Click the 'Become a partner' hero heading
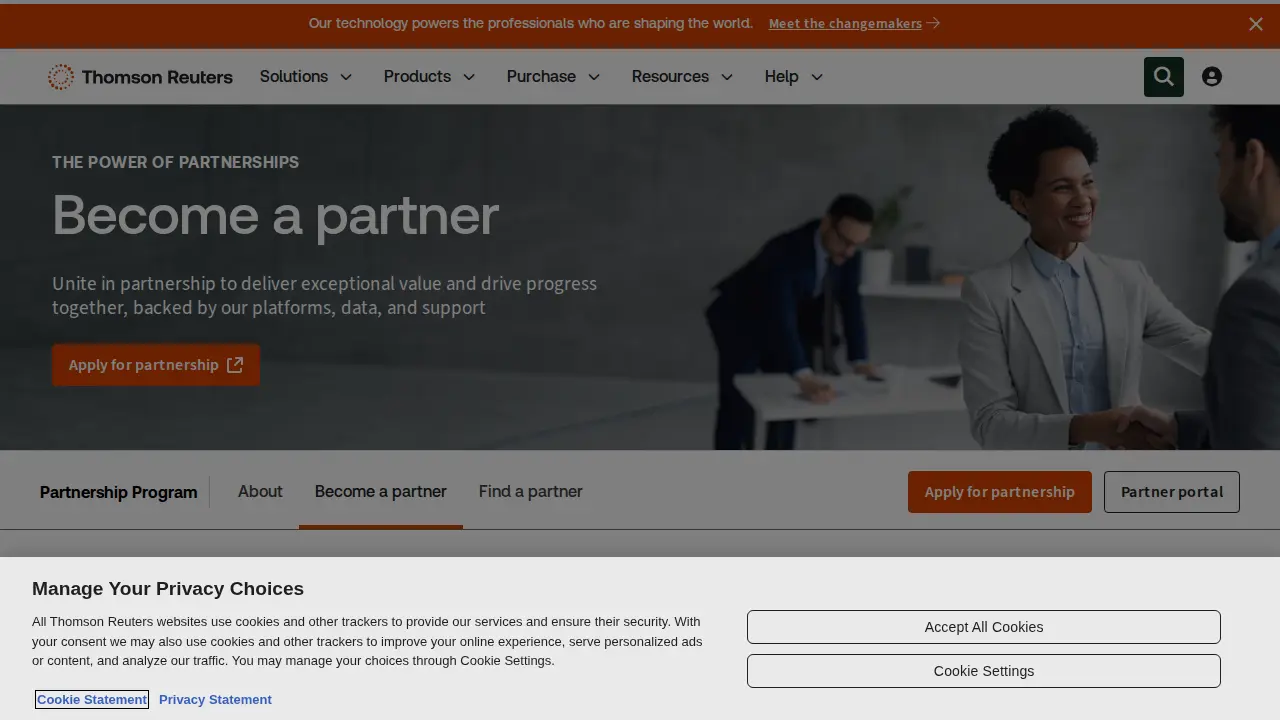This screenshot has height=720, width=1280. [276, 216]
